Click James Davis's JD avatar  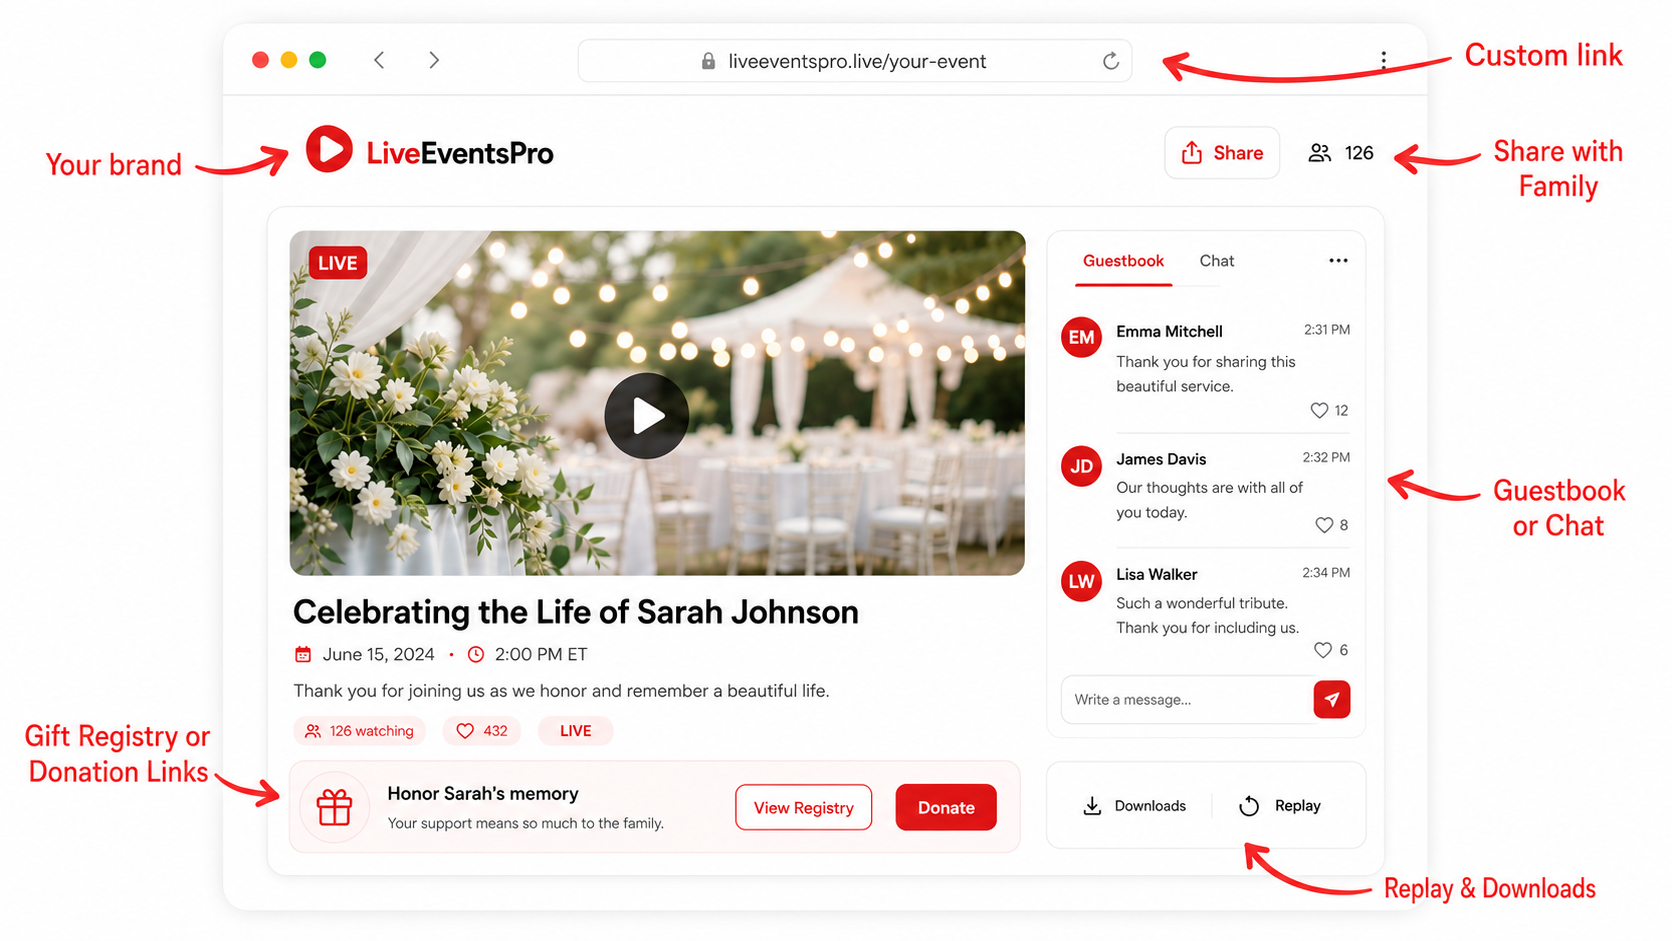pos(1081,466)
